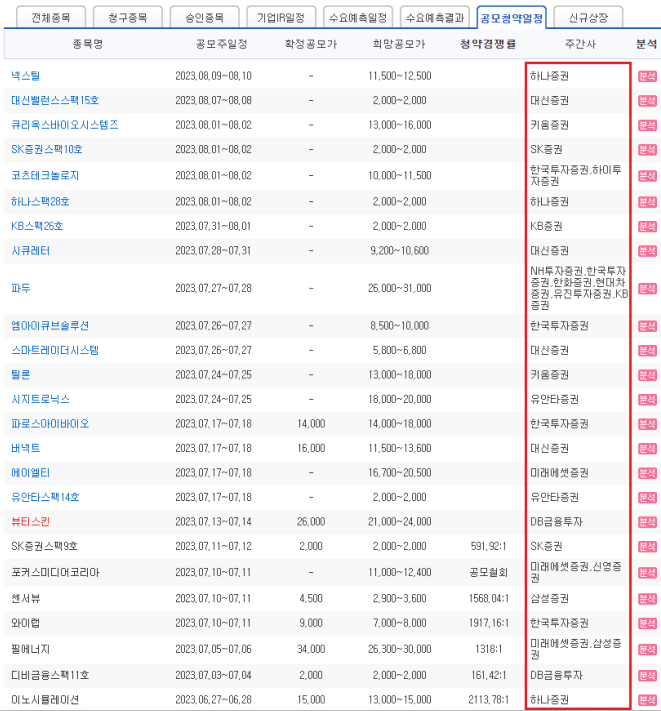Image resolution: width=661 pixels, height=711 pixels.
Task: Click the 분석 icon for 시큐레터
Action: coord(647,251)
